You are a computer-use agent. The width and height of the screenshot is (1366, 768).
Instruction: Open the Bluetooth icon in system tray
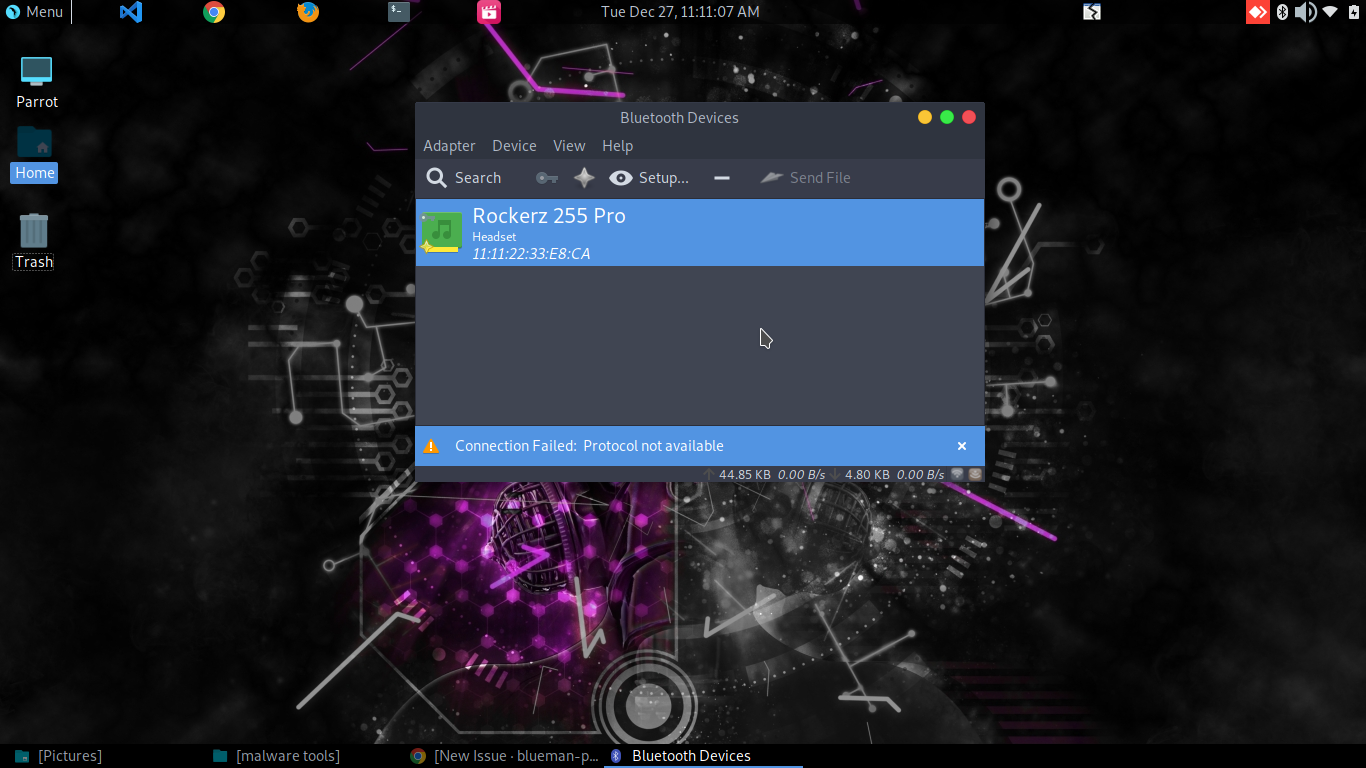(1283, 12)
